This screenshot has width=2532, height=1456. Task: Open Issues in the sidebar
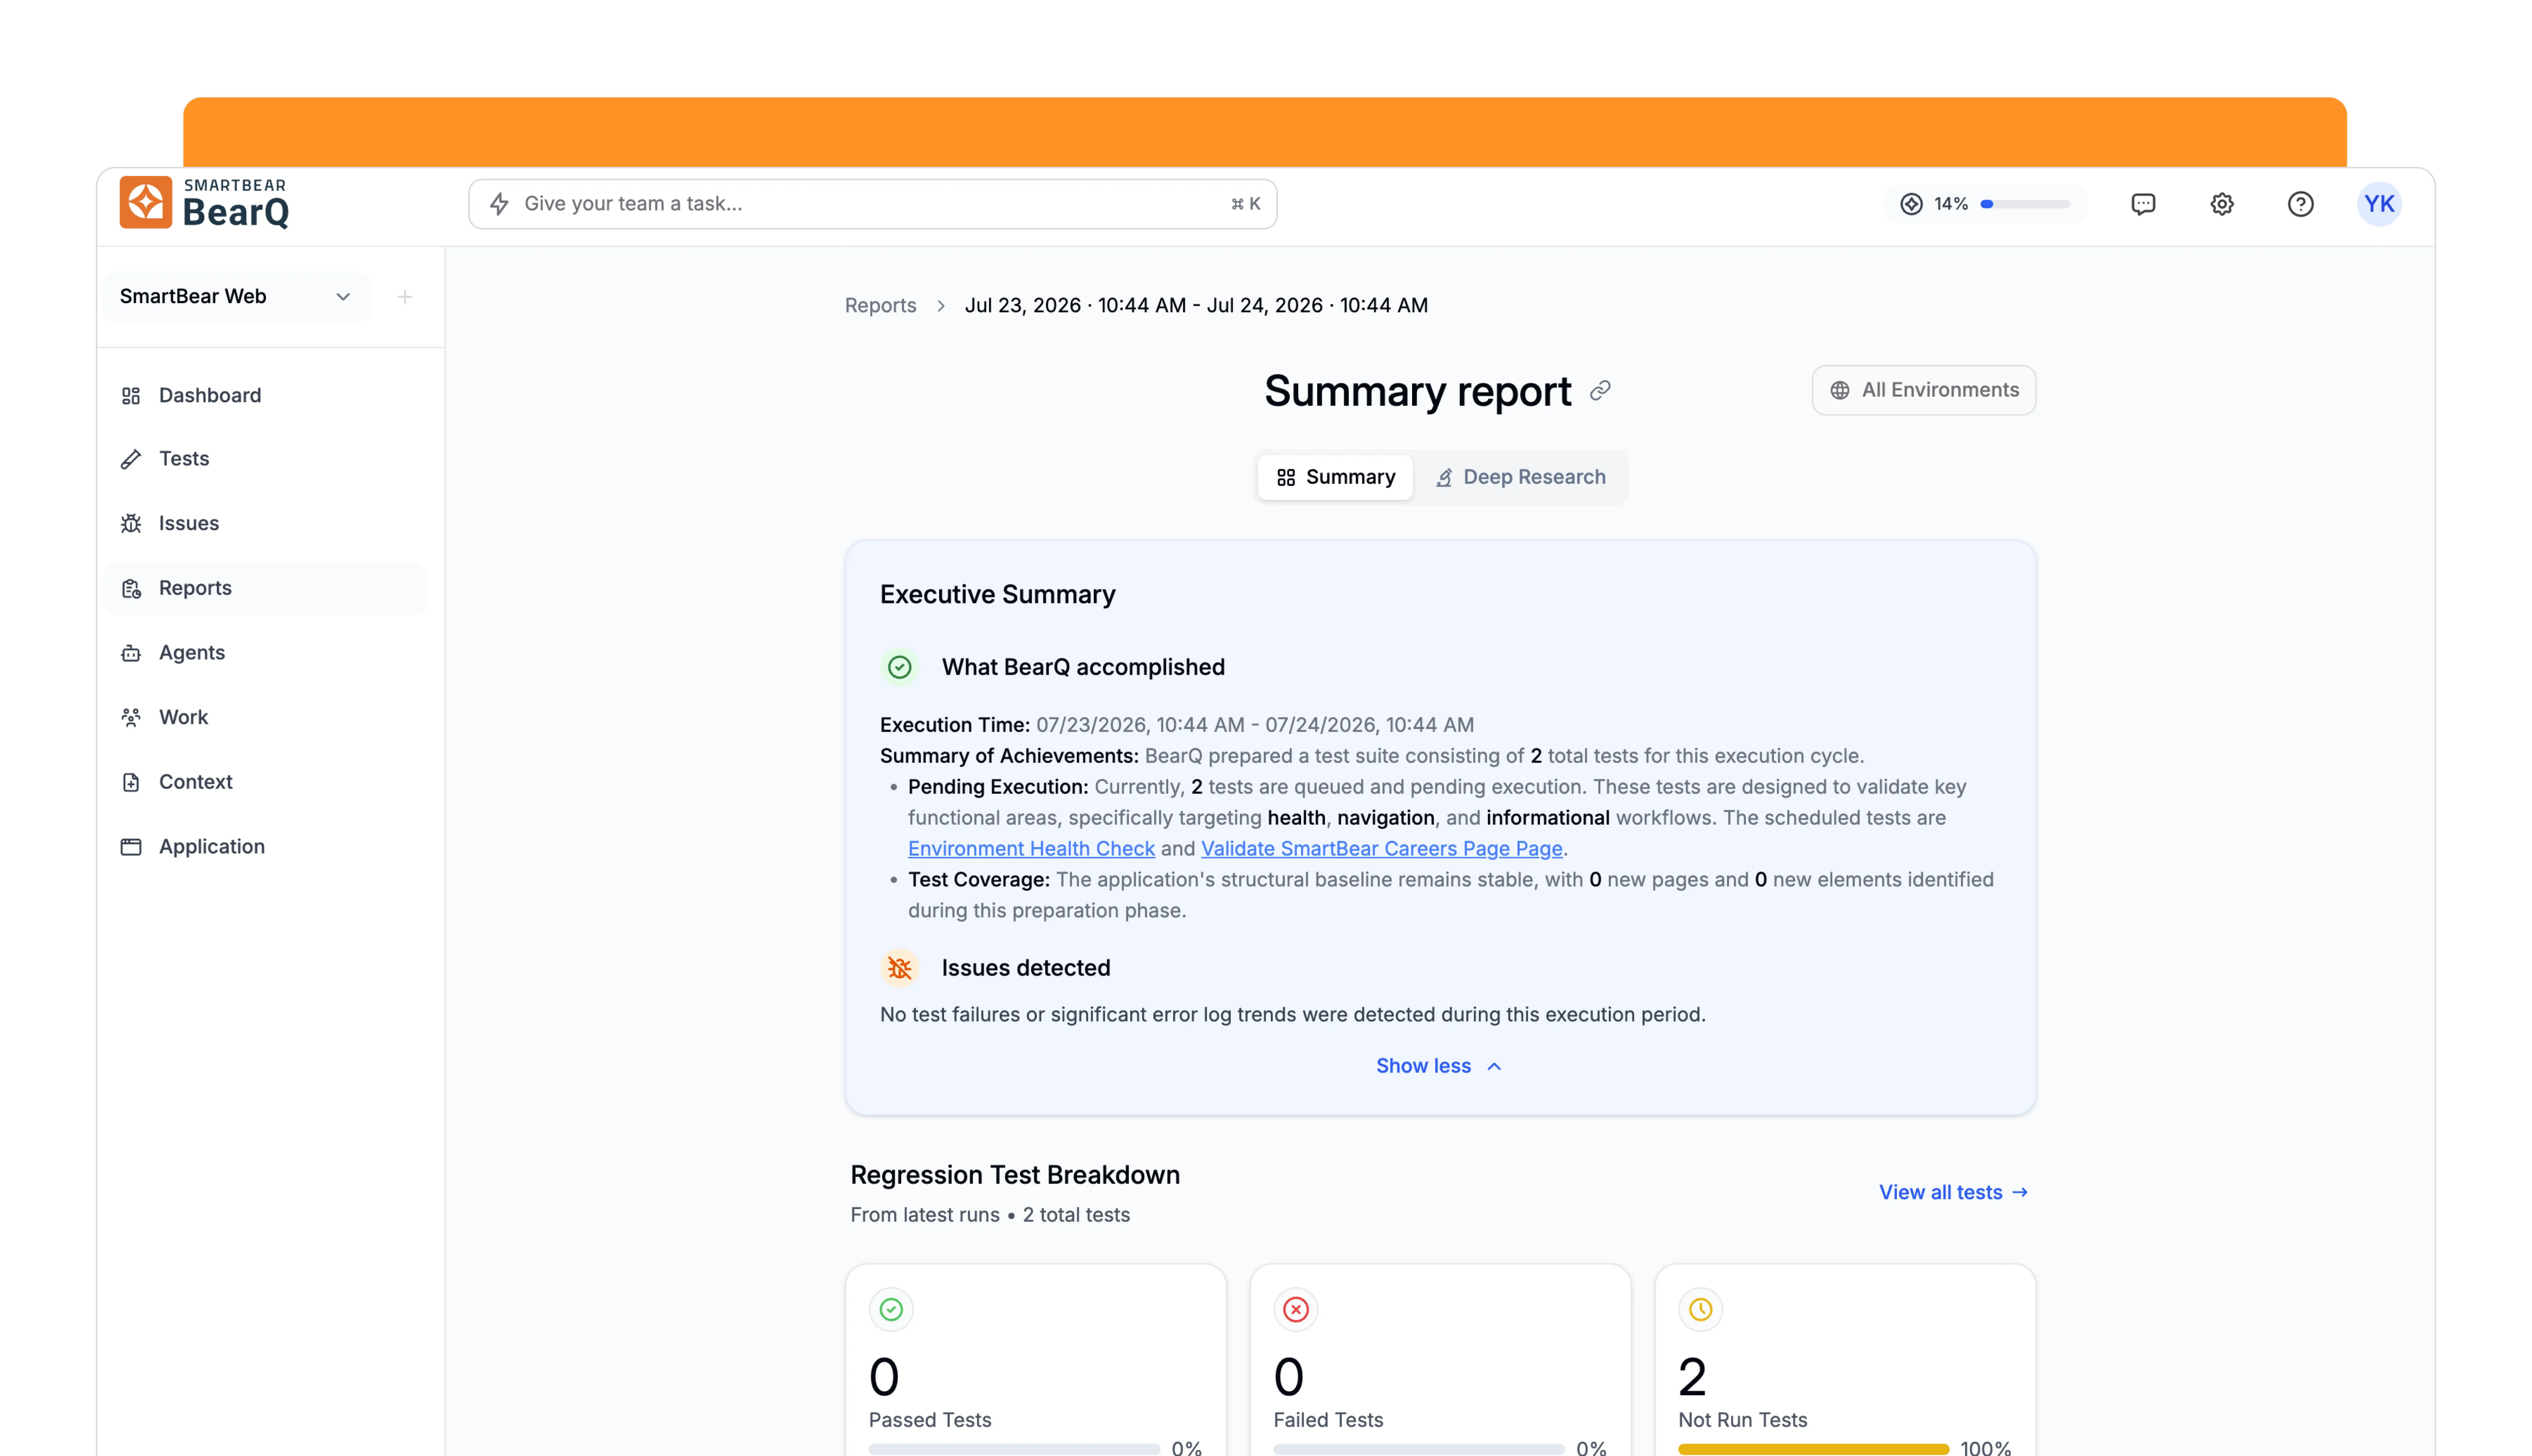click(x=266, y=524)
